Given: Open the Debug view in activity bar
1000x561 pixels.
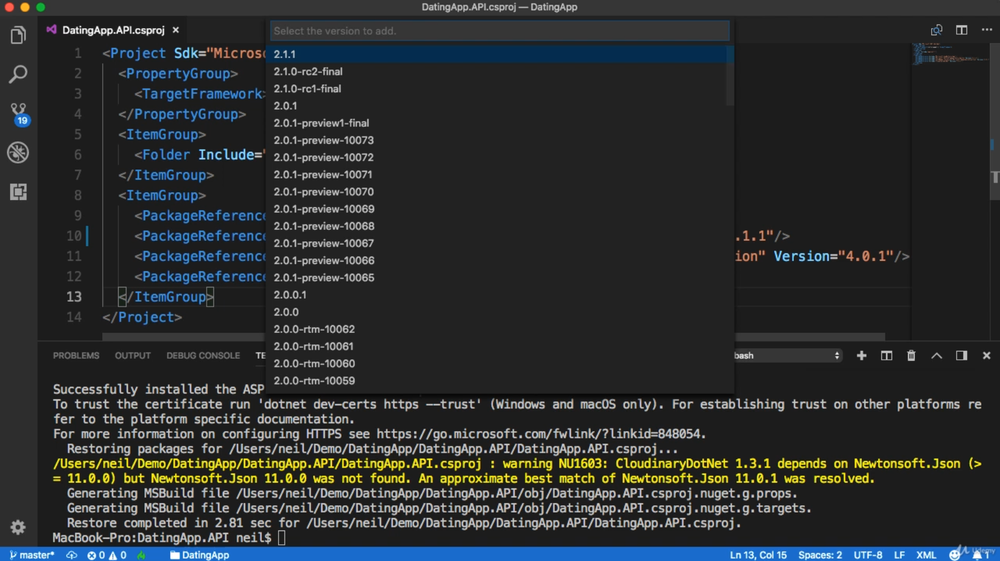Looking at the screenshot, I should coord(18,152).
